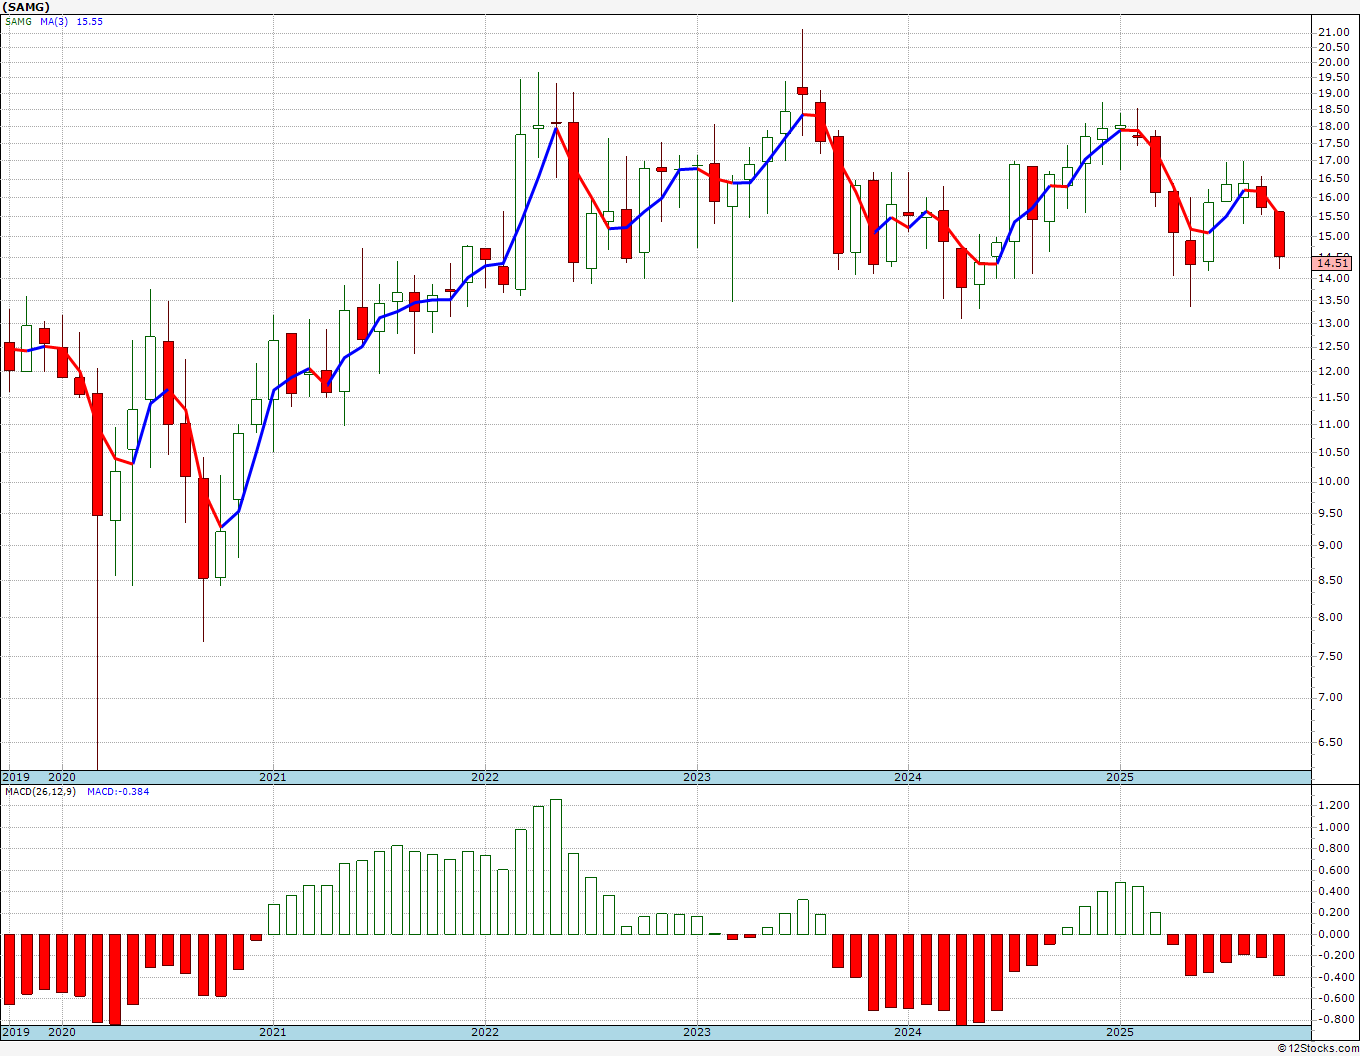Click the MACD:-0.384 value label
The width and height of the screenshot is (1360, 1056).
[118, 791]
